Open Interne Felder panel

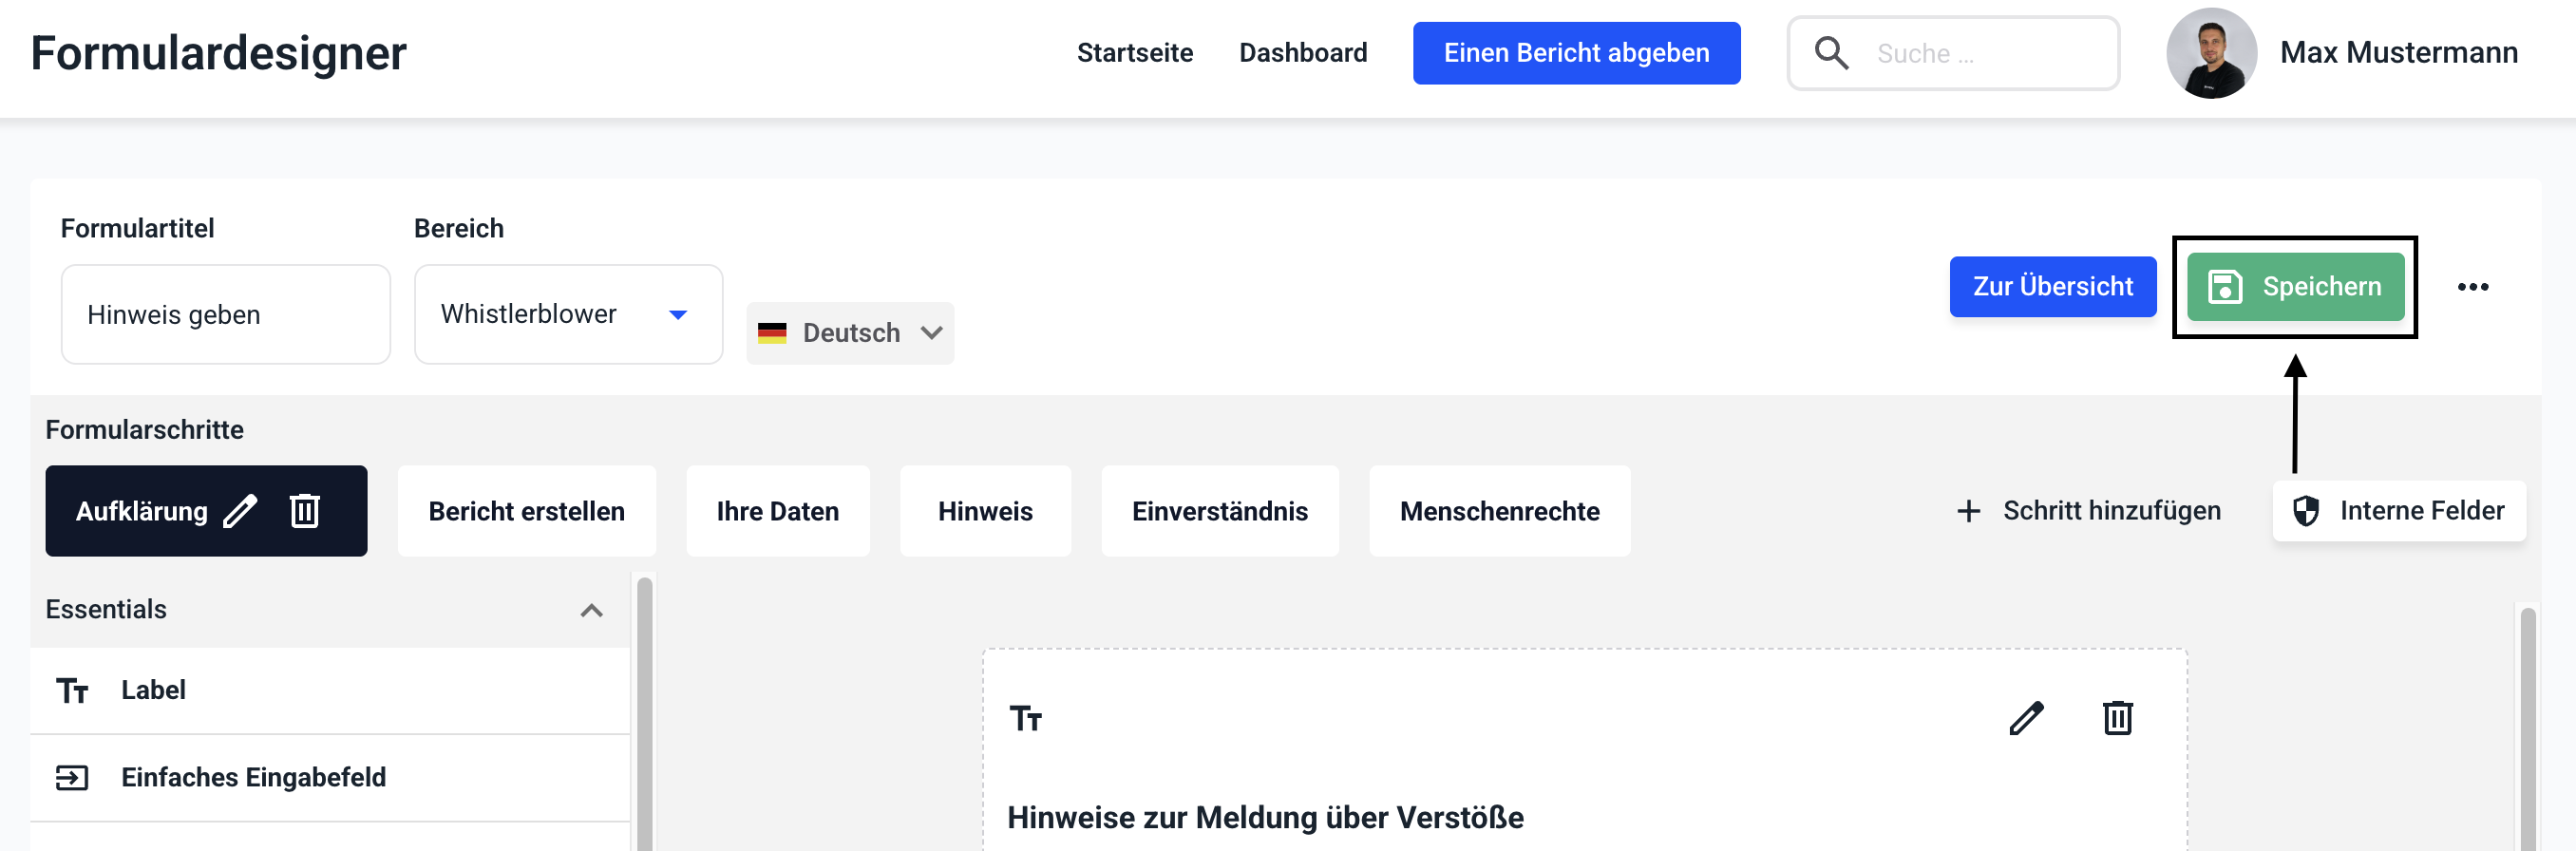(x=2399, y=511)
